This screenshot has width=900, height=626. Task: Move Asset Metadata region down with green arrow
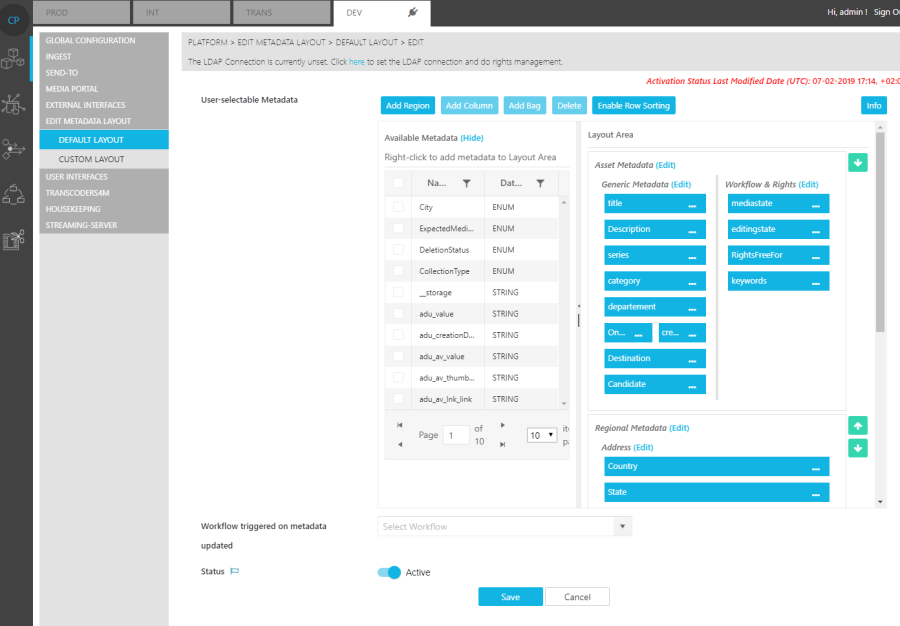point(857,163)
